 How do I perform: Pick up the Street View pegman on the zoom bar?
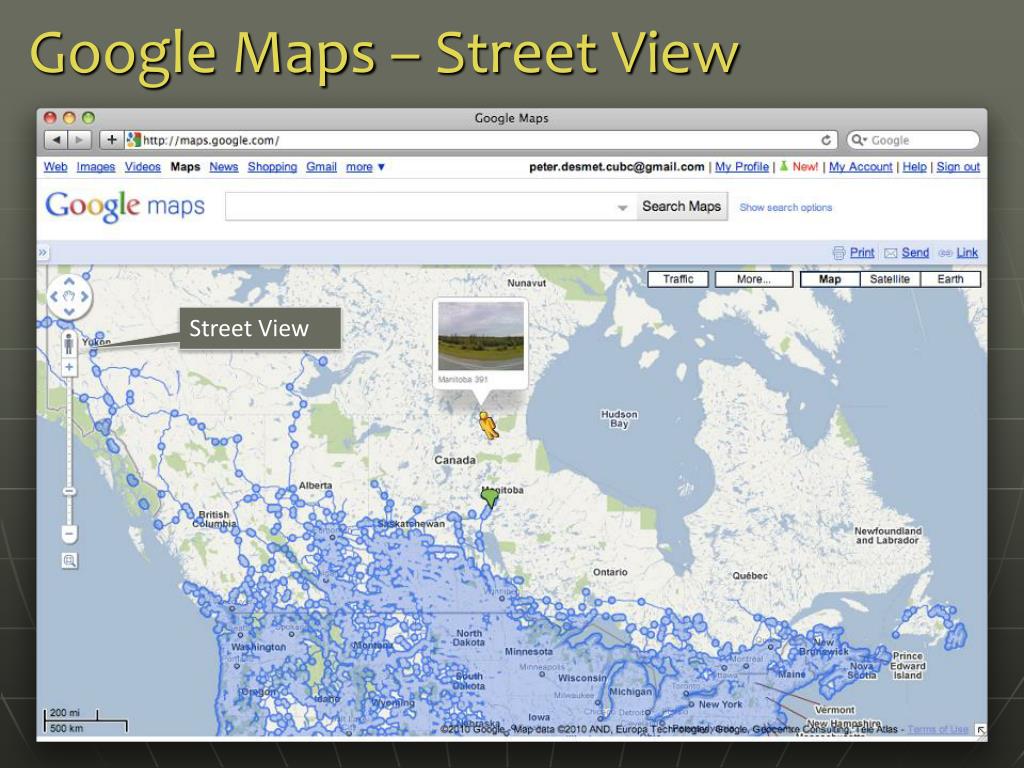point(69,343)
